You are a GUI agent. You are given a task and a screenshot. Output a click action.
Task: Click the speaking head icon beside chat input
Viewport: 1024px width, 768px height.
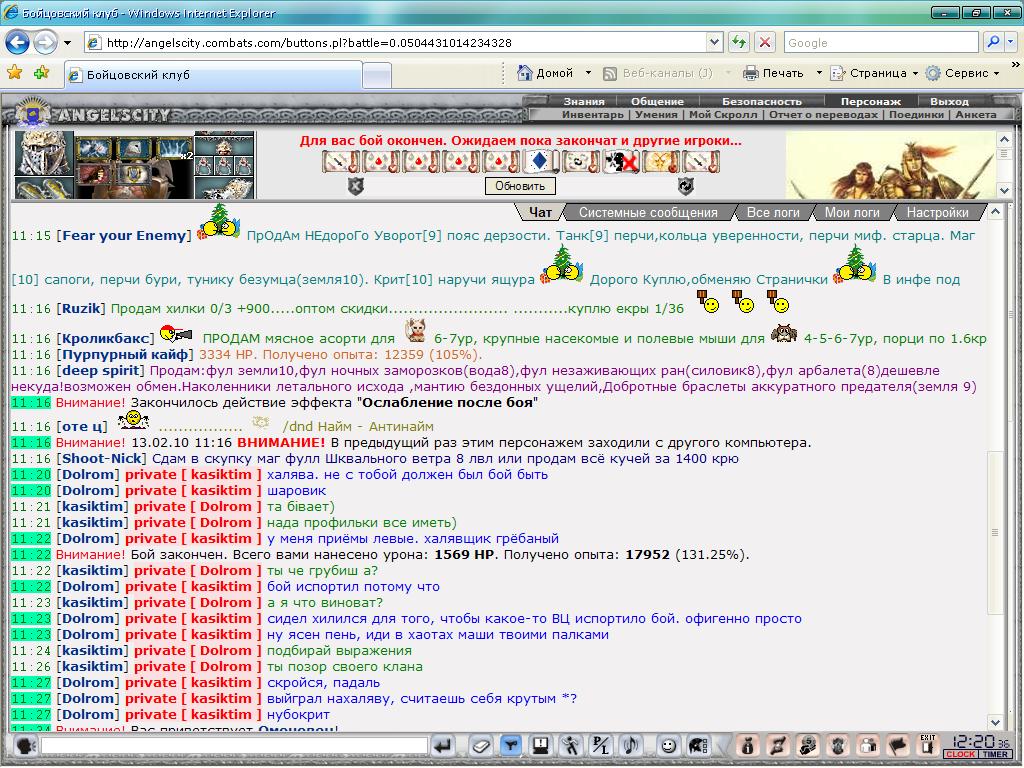click(x=25, y=745)
